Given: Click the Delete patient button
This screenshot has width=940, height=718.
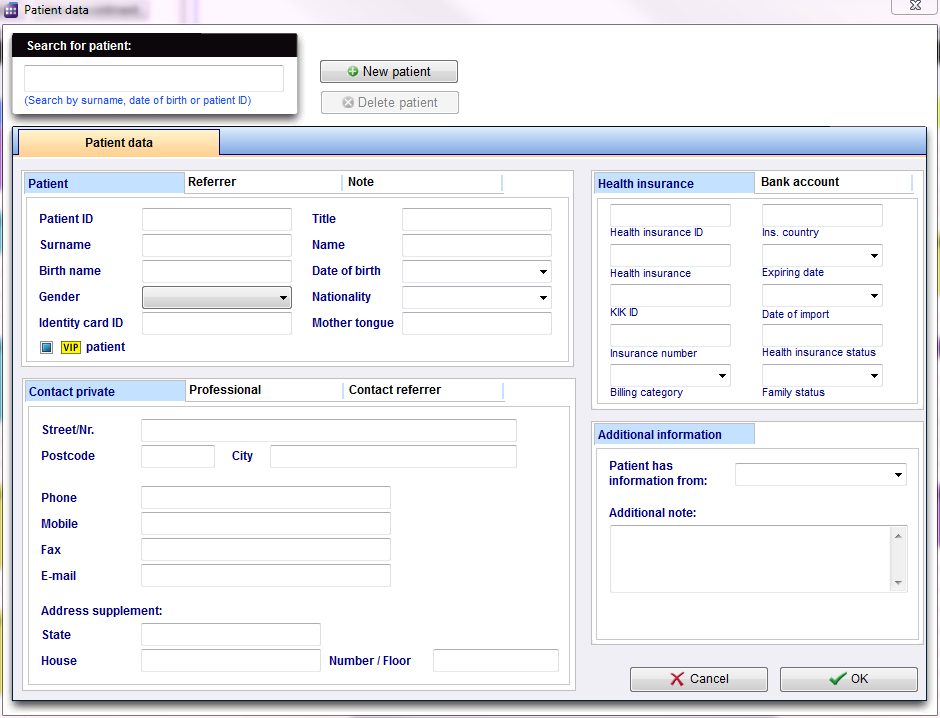Looking at the screenshot, I should pyautogui.click(x=390, y=102).
